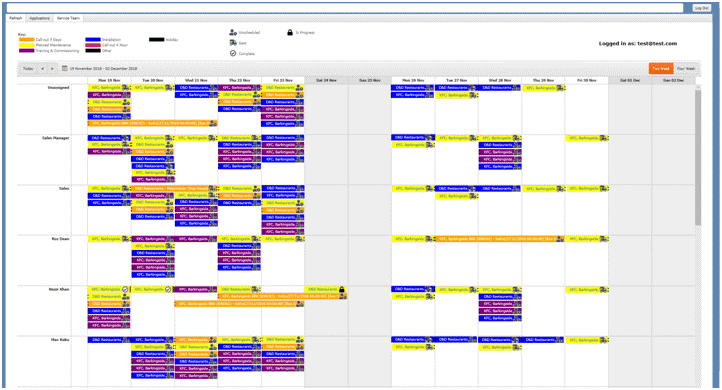722x390 pixels.
Task: Click the Unscheduled person icon in the legend
Action: click(233, 33)
